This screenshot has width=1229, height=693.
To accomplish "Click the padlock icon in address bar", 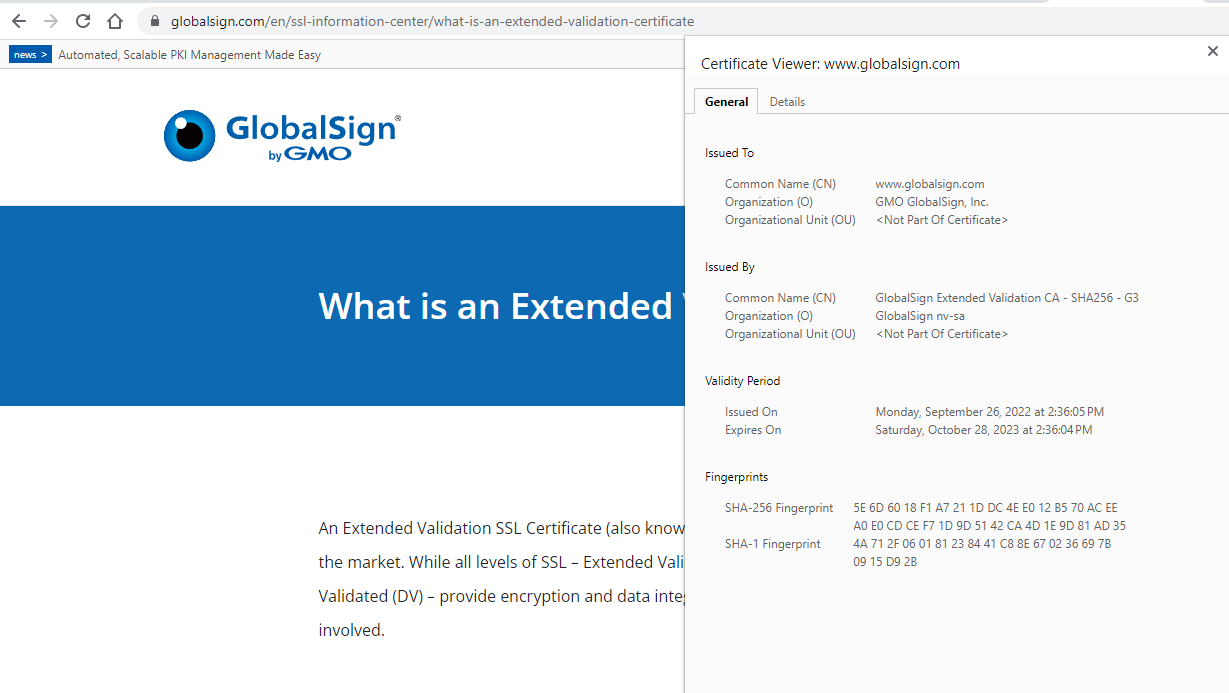I will (155, 21).
